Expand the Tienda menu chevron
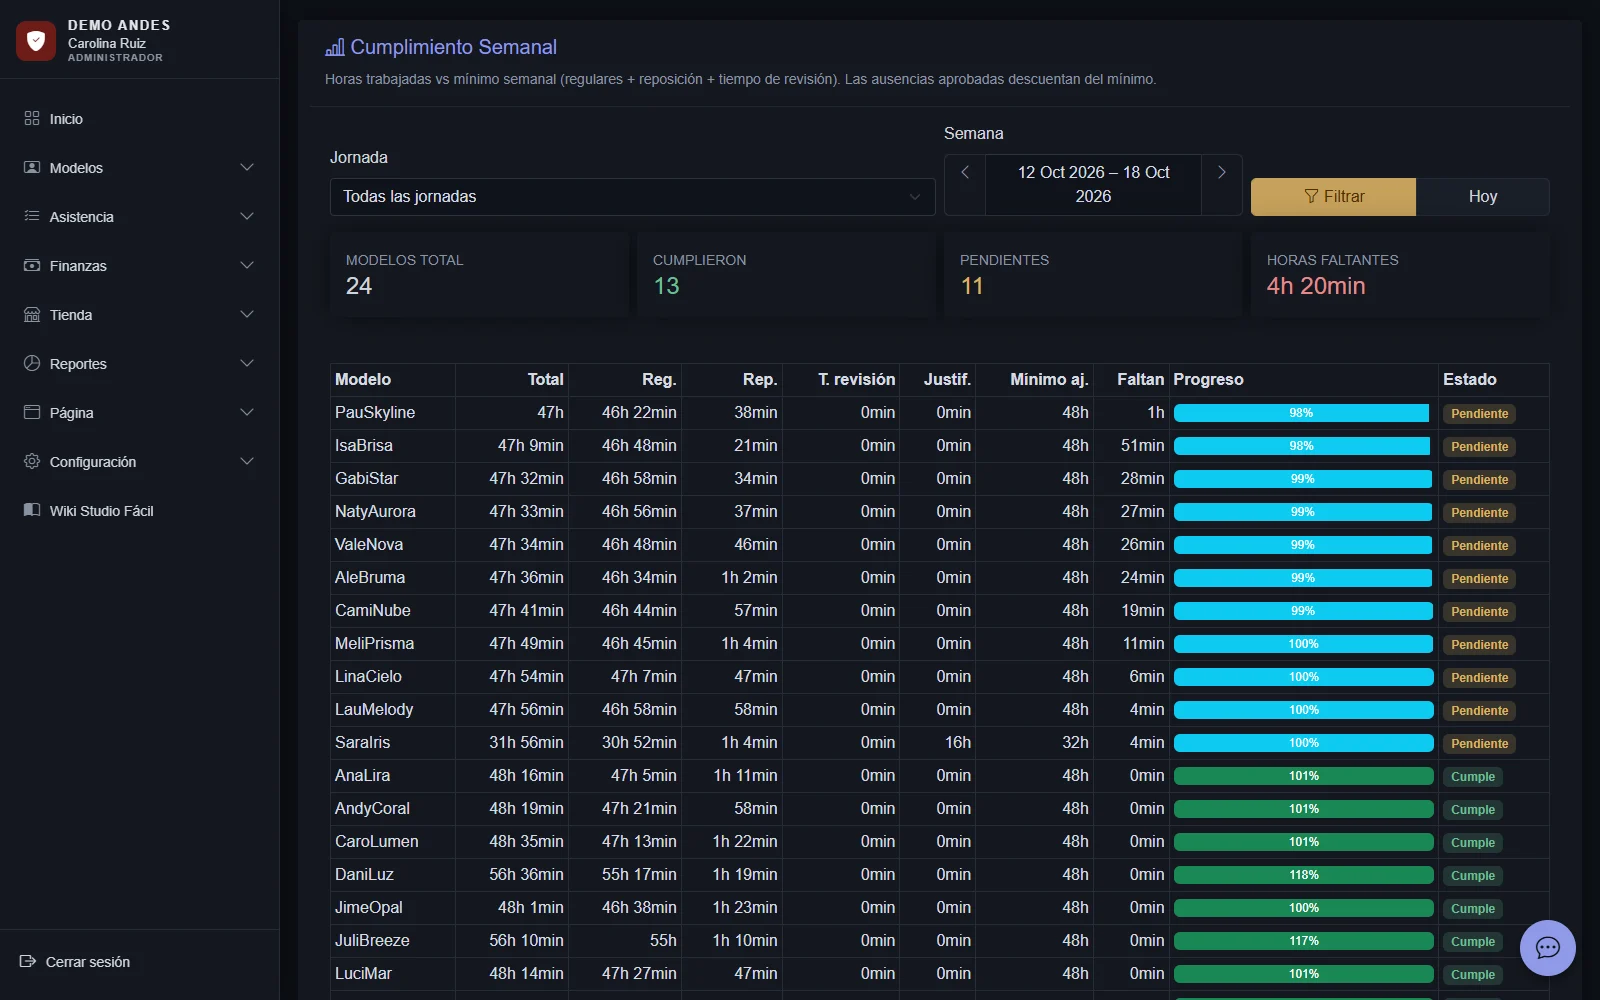1600x1000 pixels. click(x=247, y=314)
